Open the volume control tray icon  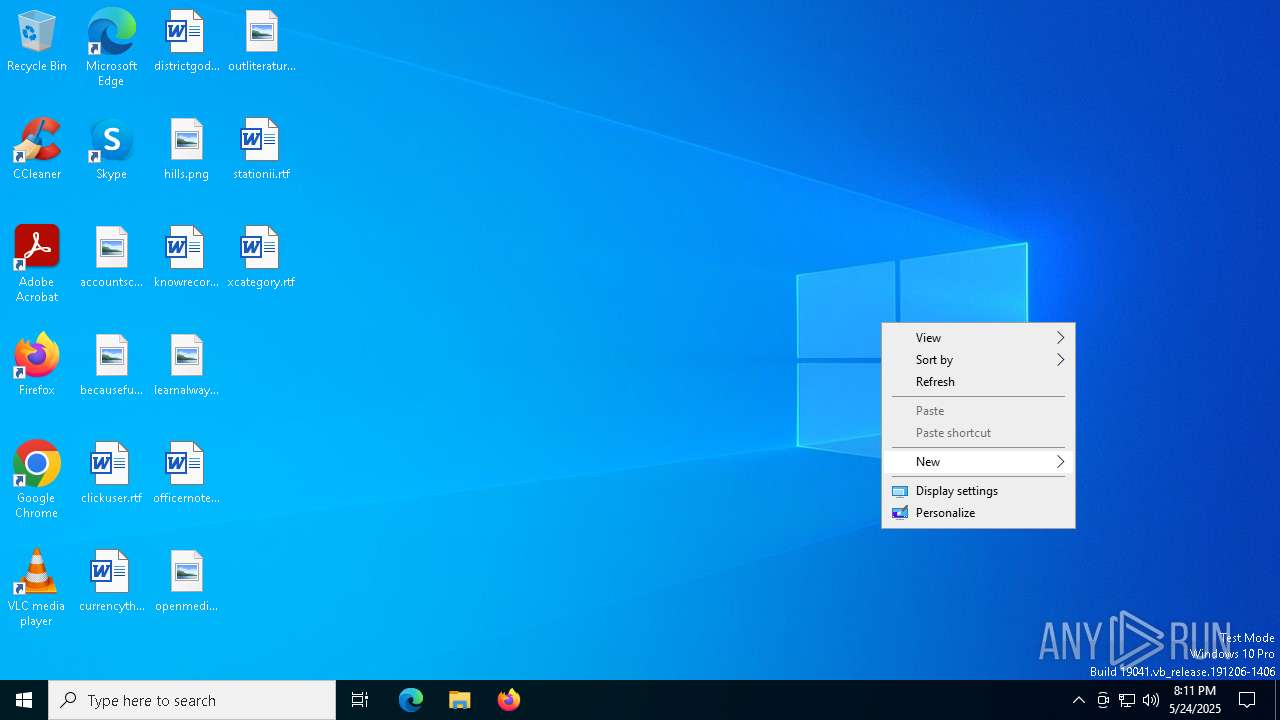1151,700
